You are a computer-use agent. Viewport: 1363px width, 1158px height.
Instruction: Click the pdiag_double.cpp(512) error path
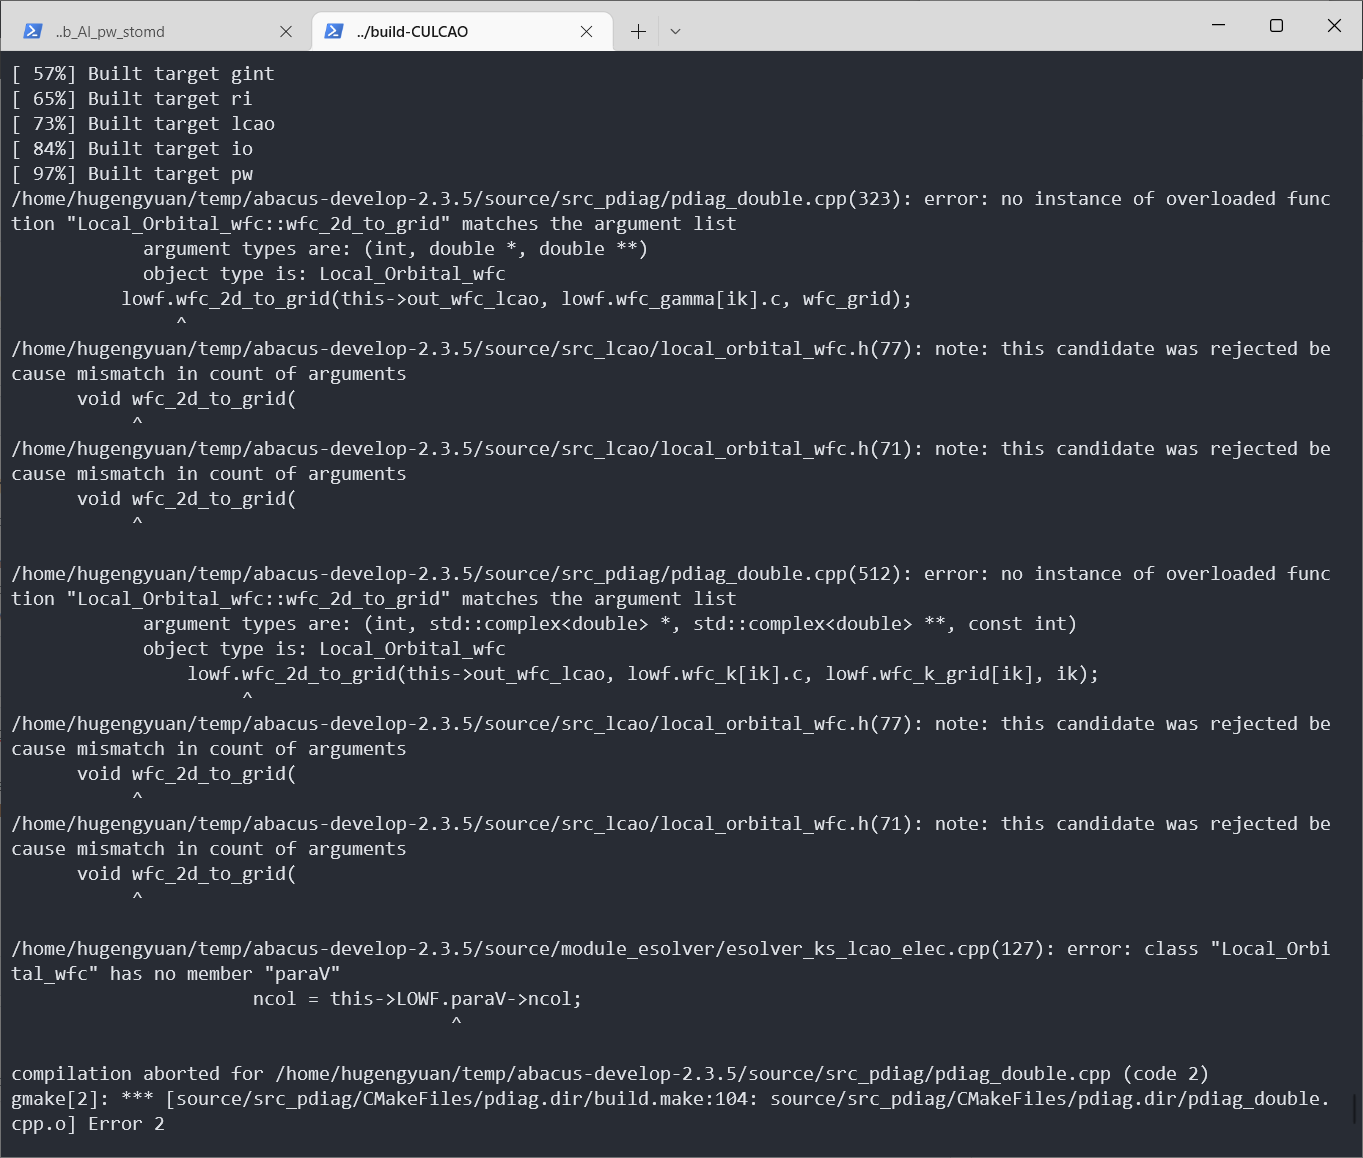pos(461,573)
